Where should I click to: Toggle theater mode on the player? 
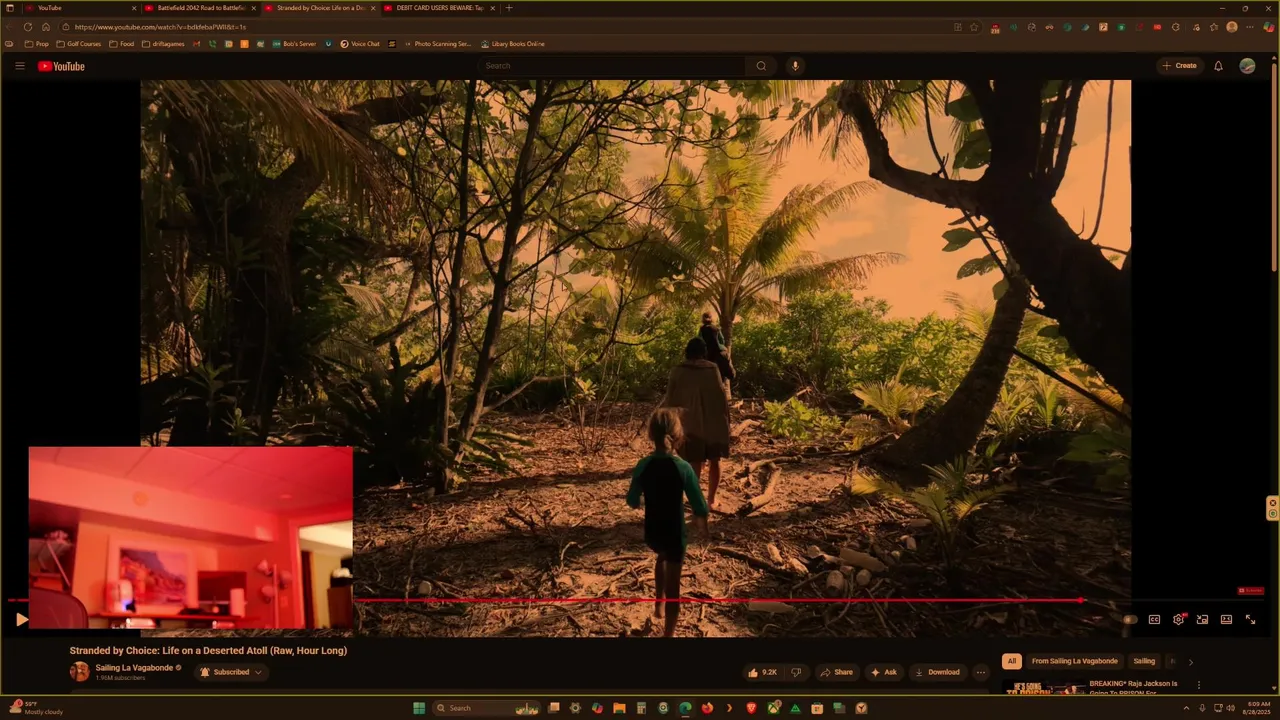coord(1226,620)
